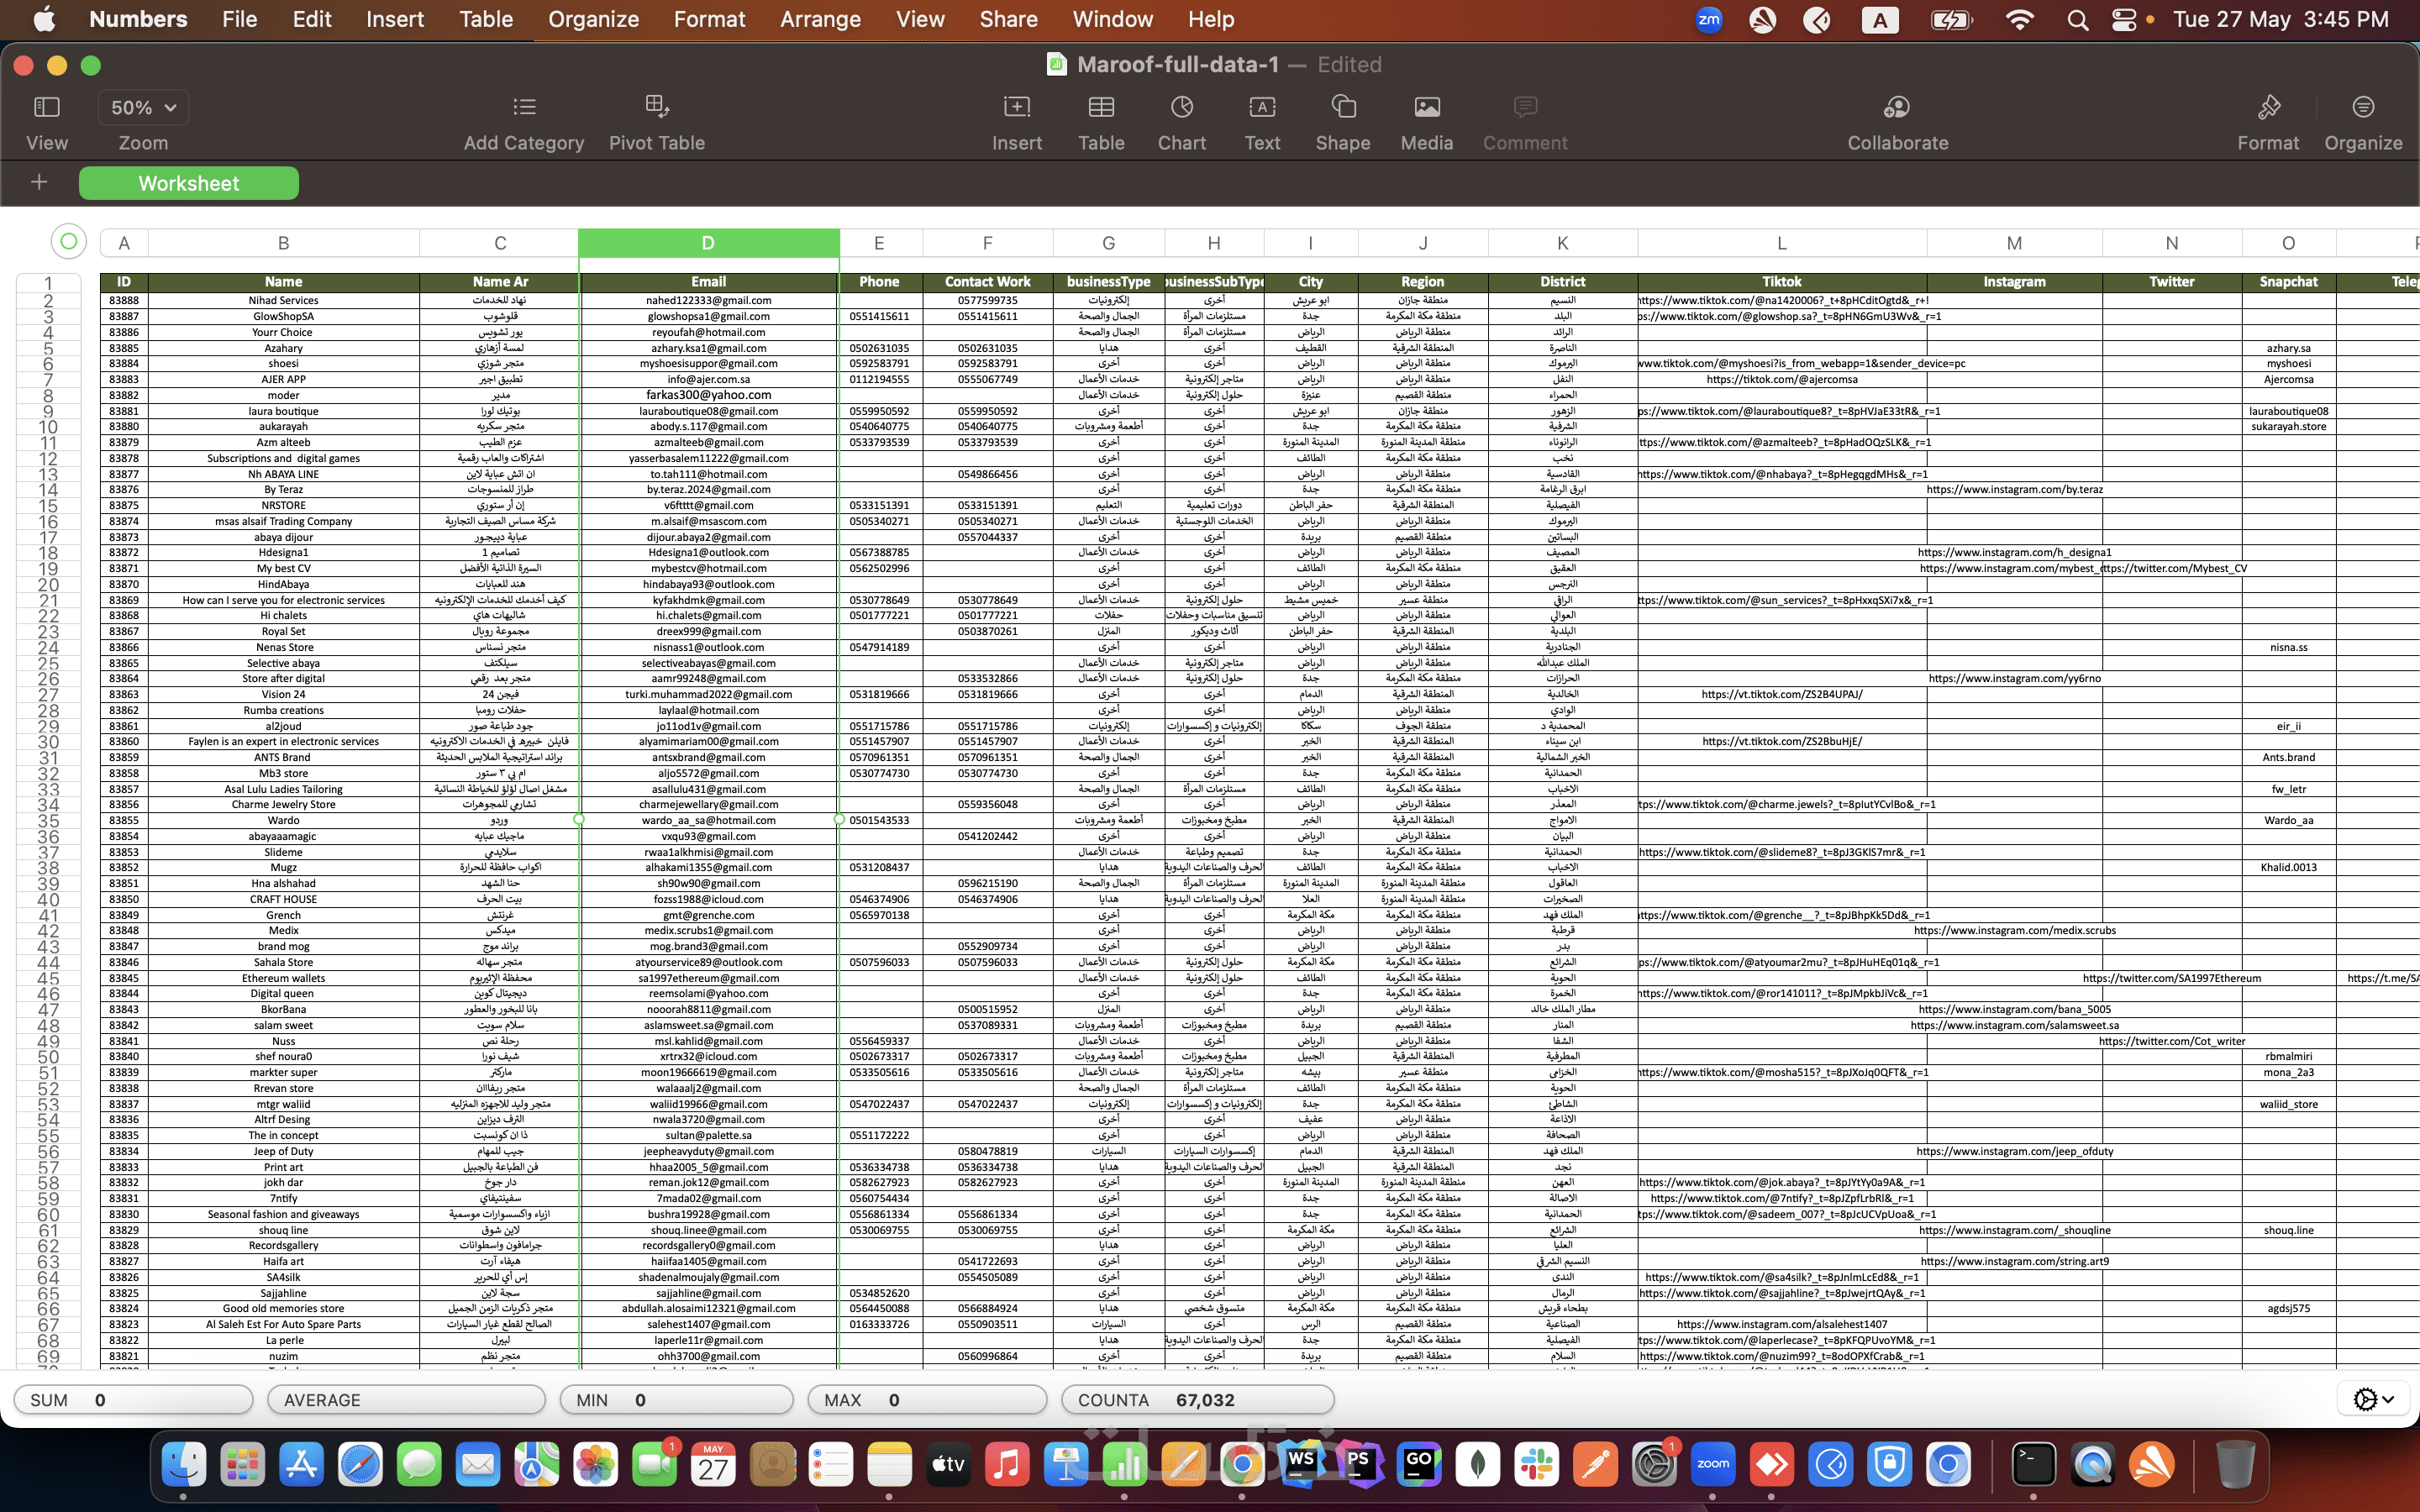Image resolution: width=2420 pixels, height=1512 pixels.
Task: Insert a Text box from the toolbar
Action: click(1261, 107)
